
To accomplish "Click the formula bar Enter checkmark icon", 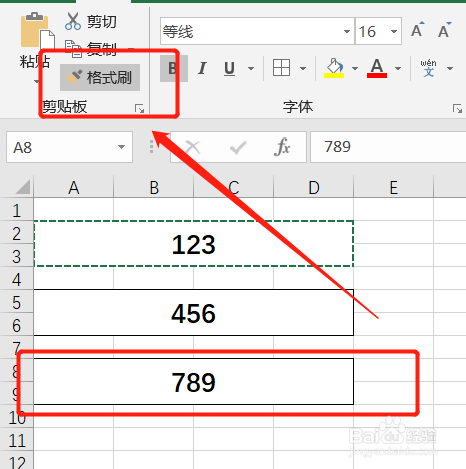I will tap(238, 147).
